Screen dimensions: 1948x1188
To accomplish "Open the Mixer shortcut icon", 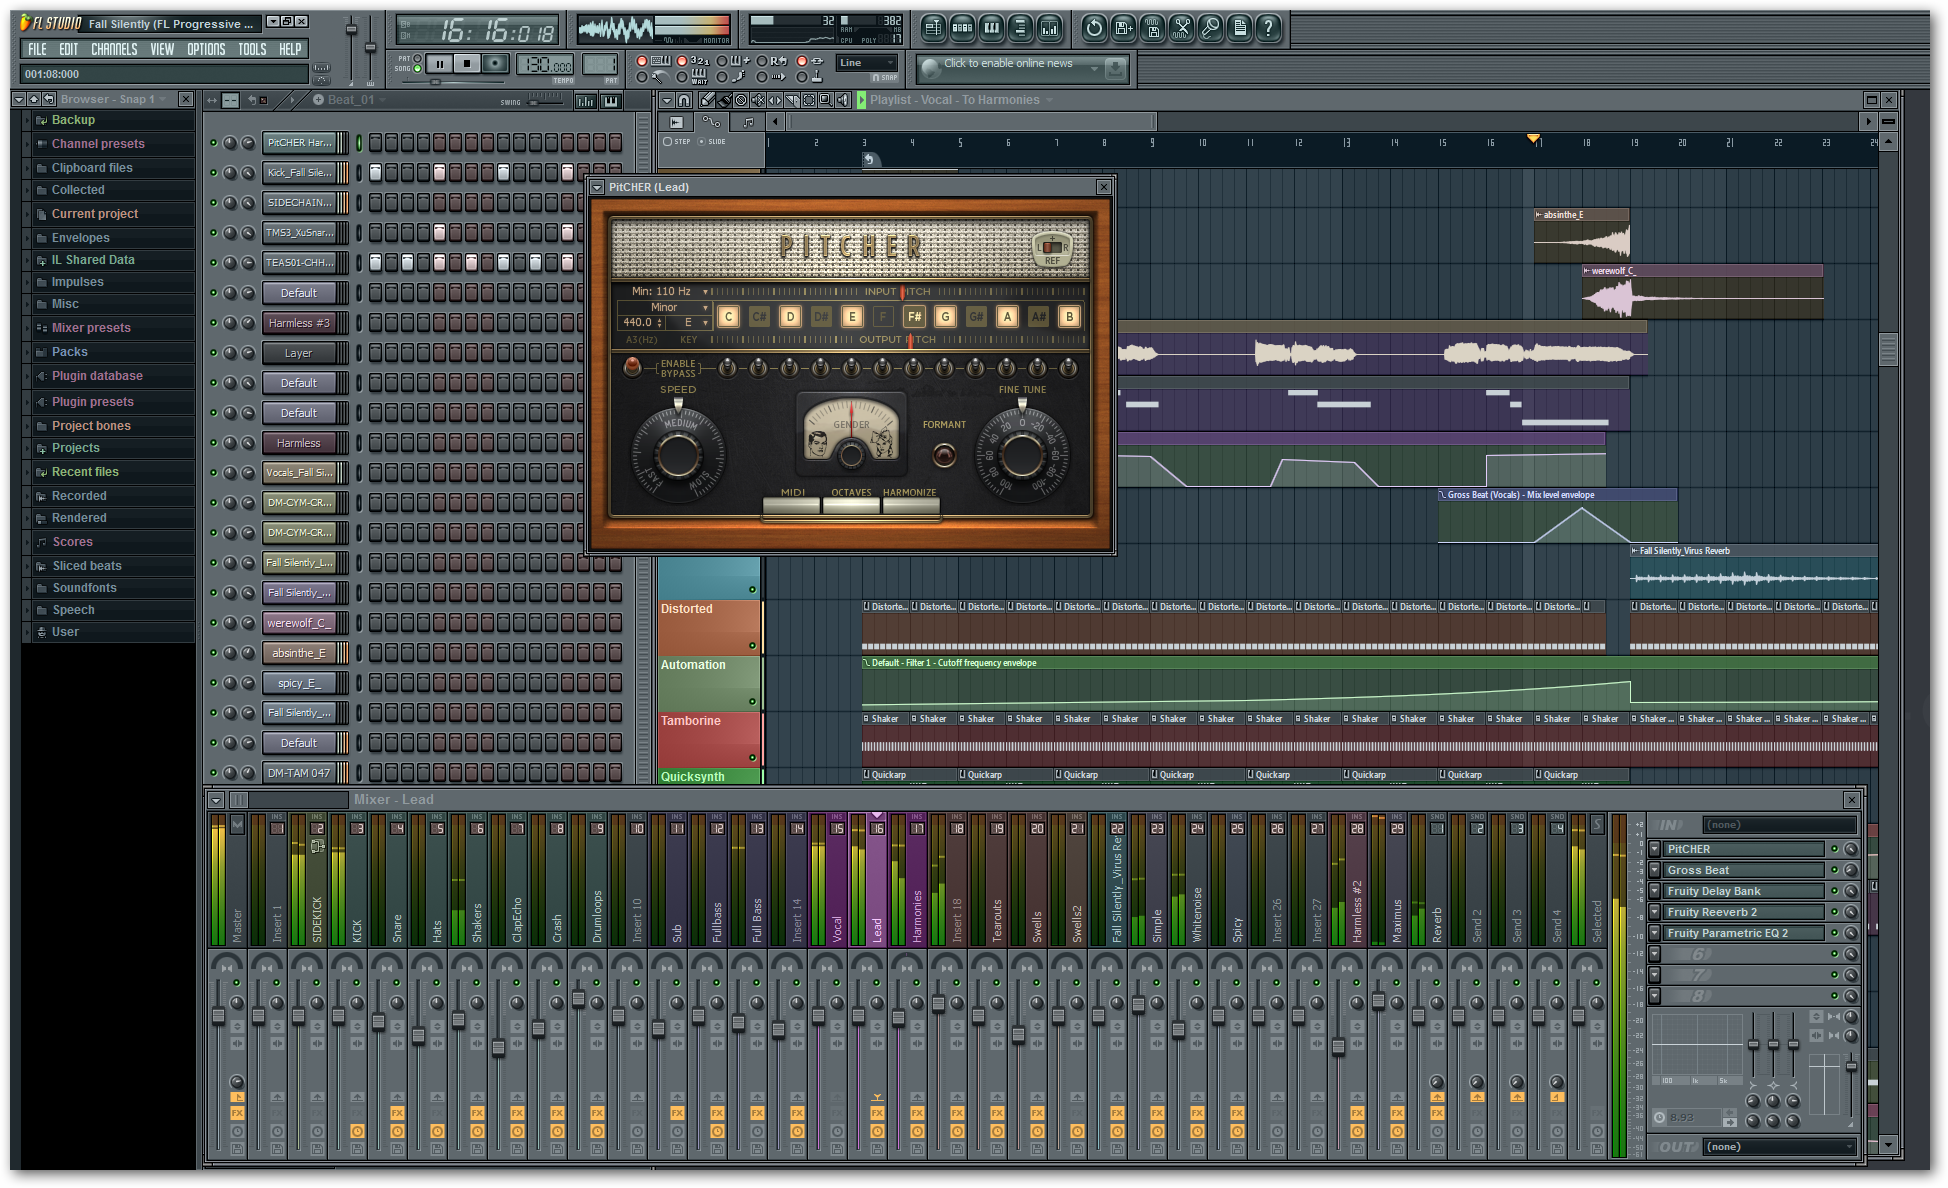I will (x=1049, y=28).
